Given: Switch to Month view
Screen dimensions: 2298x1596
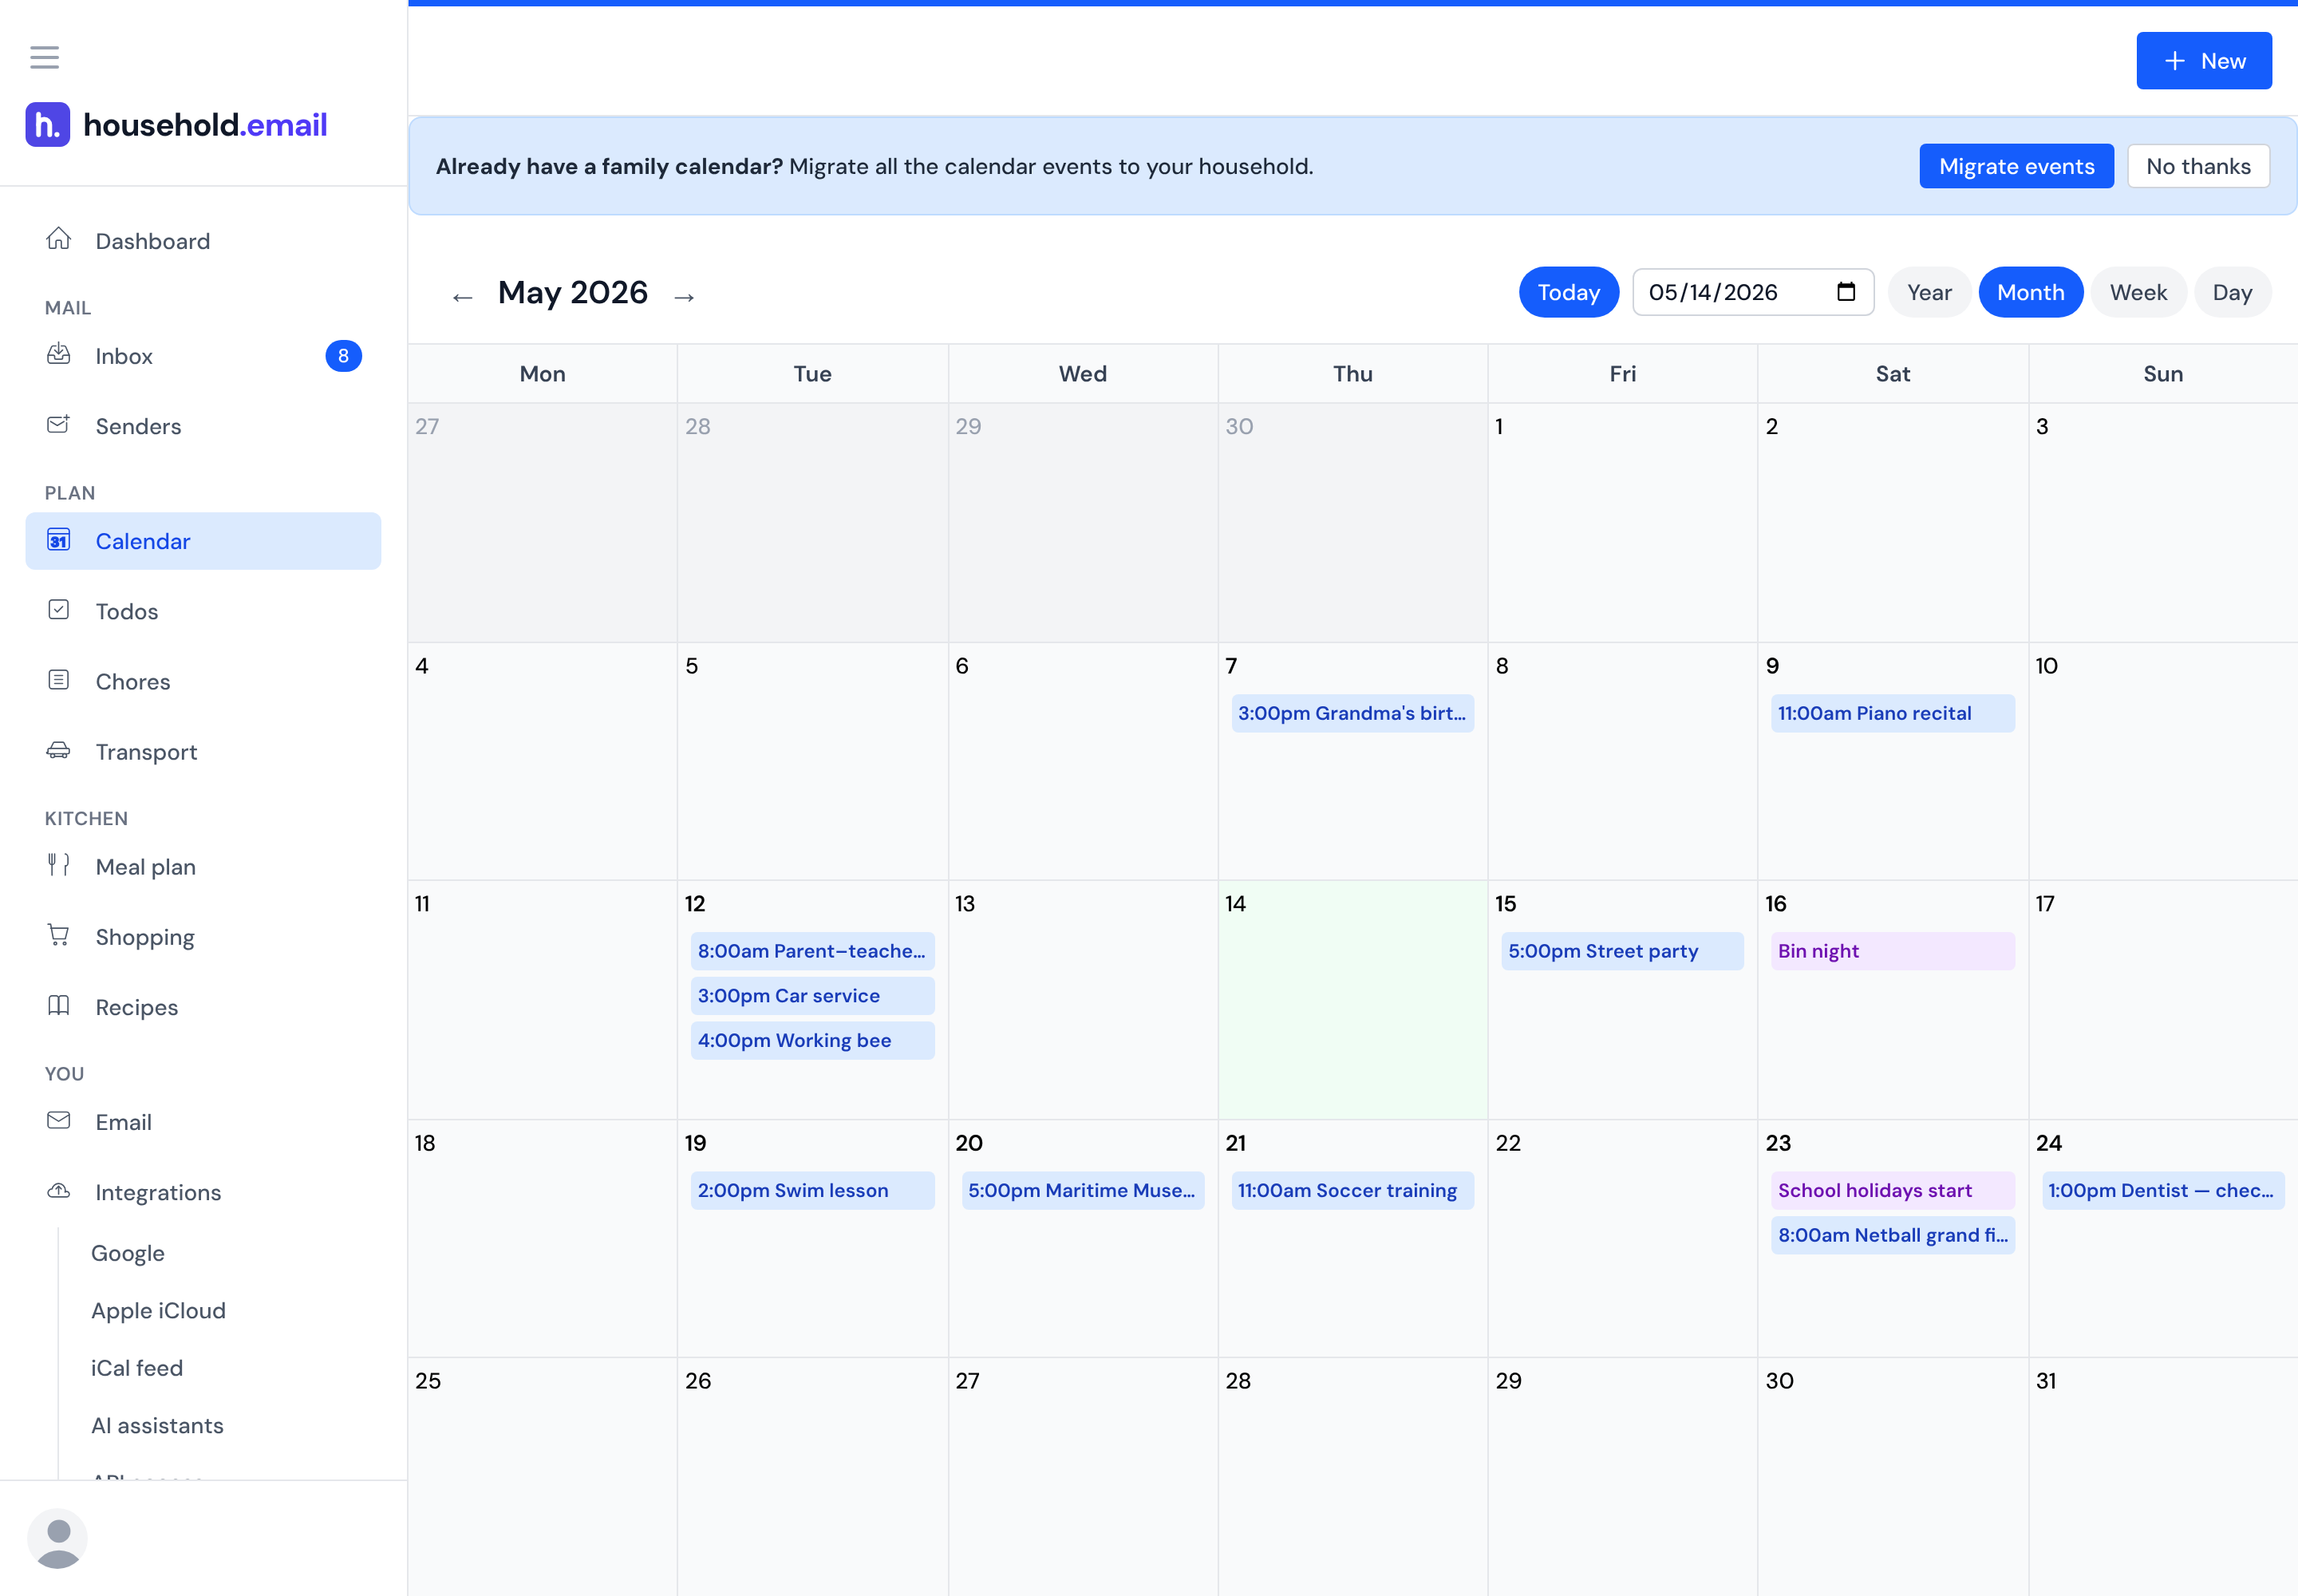Looking at the screenshot, I should [x=2030, y=292].
